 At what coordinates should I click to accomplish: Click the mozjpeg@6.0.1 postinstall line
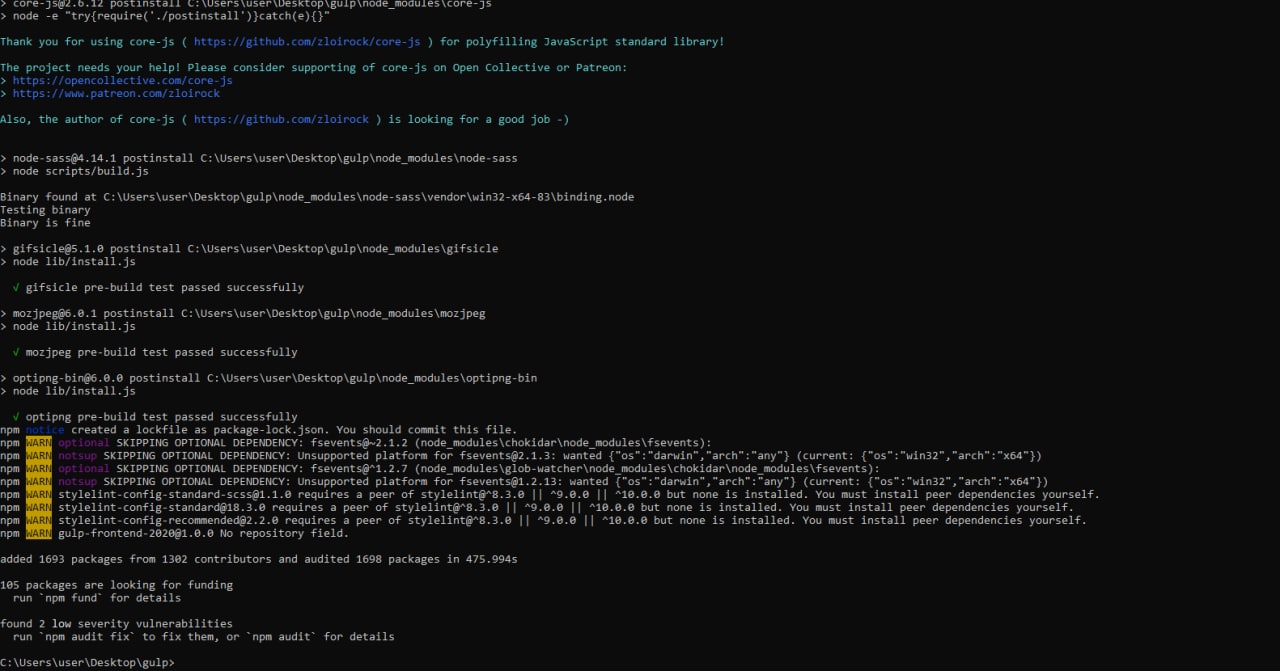click(243, 314)
